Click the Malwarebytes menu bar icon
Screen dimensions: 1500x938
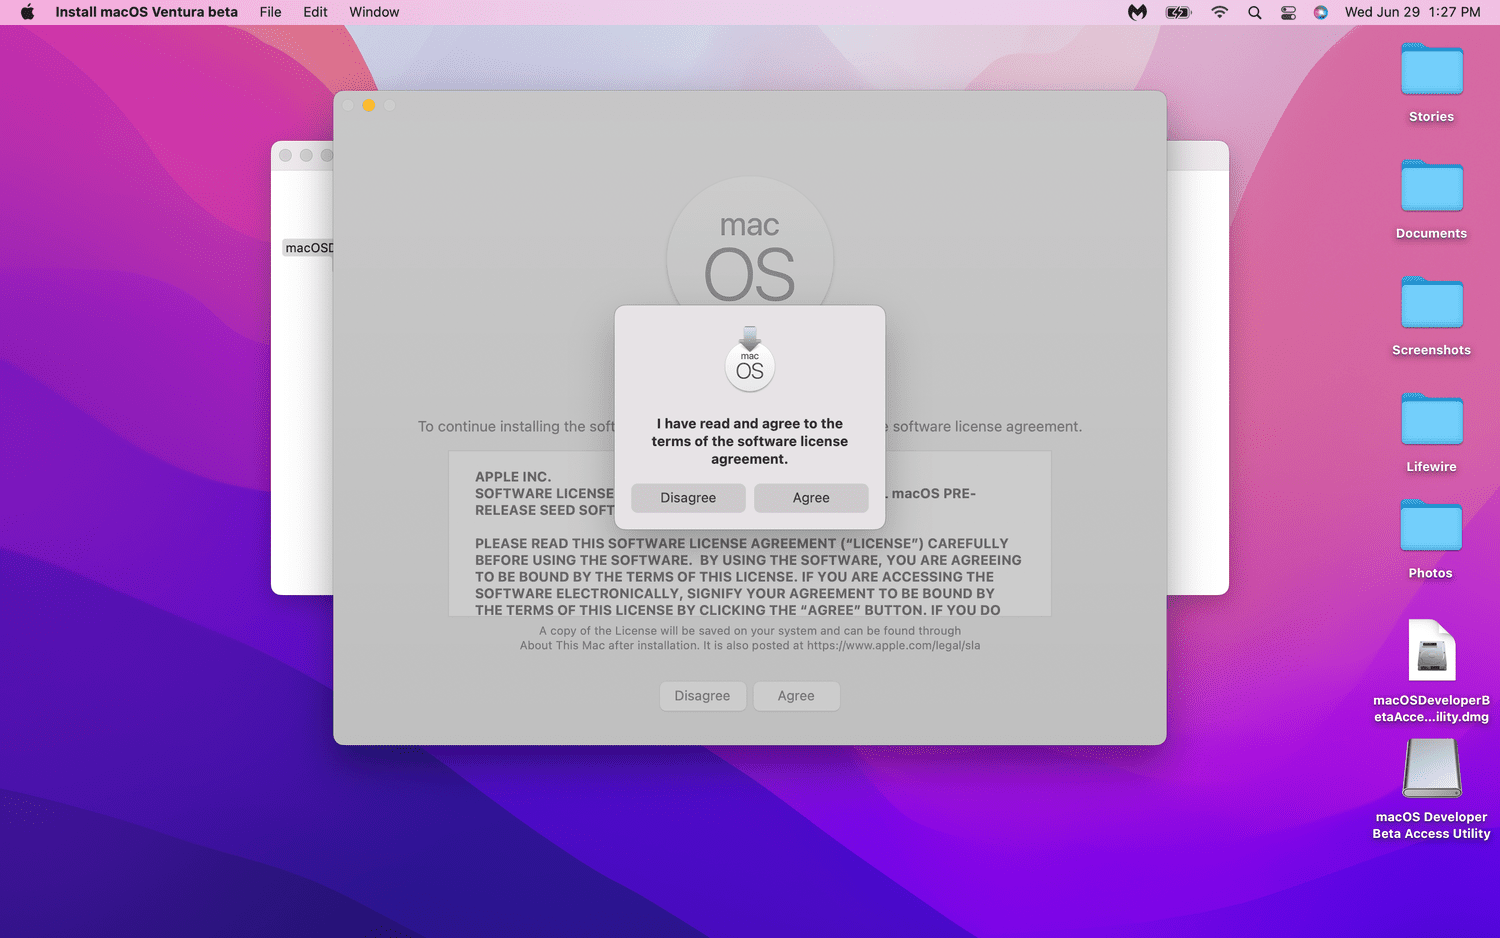coord(1137,12)
